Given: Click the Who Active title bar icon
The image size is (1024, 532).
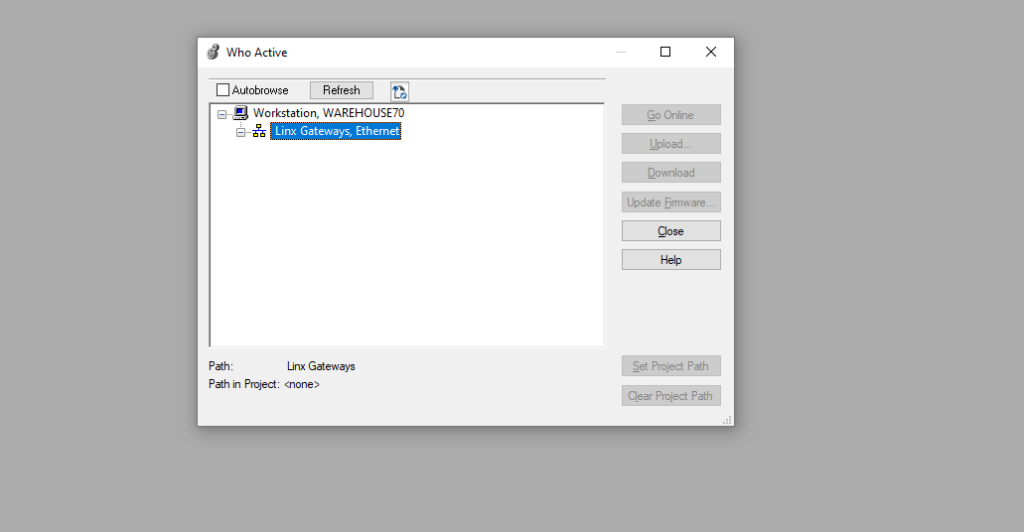Looking at the screenshot, I should (213, 52).
